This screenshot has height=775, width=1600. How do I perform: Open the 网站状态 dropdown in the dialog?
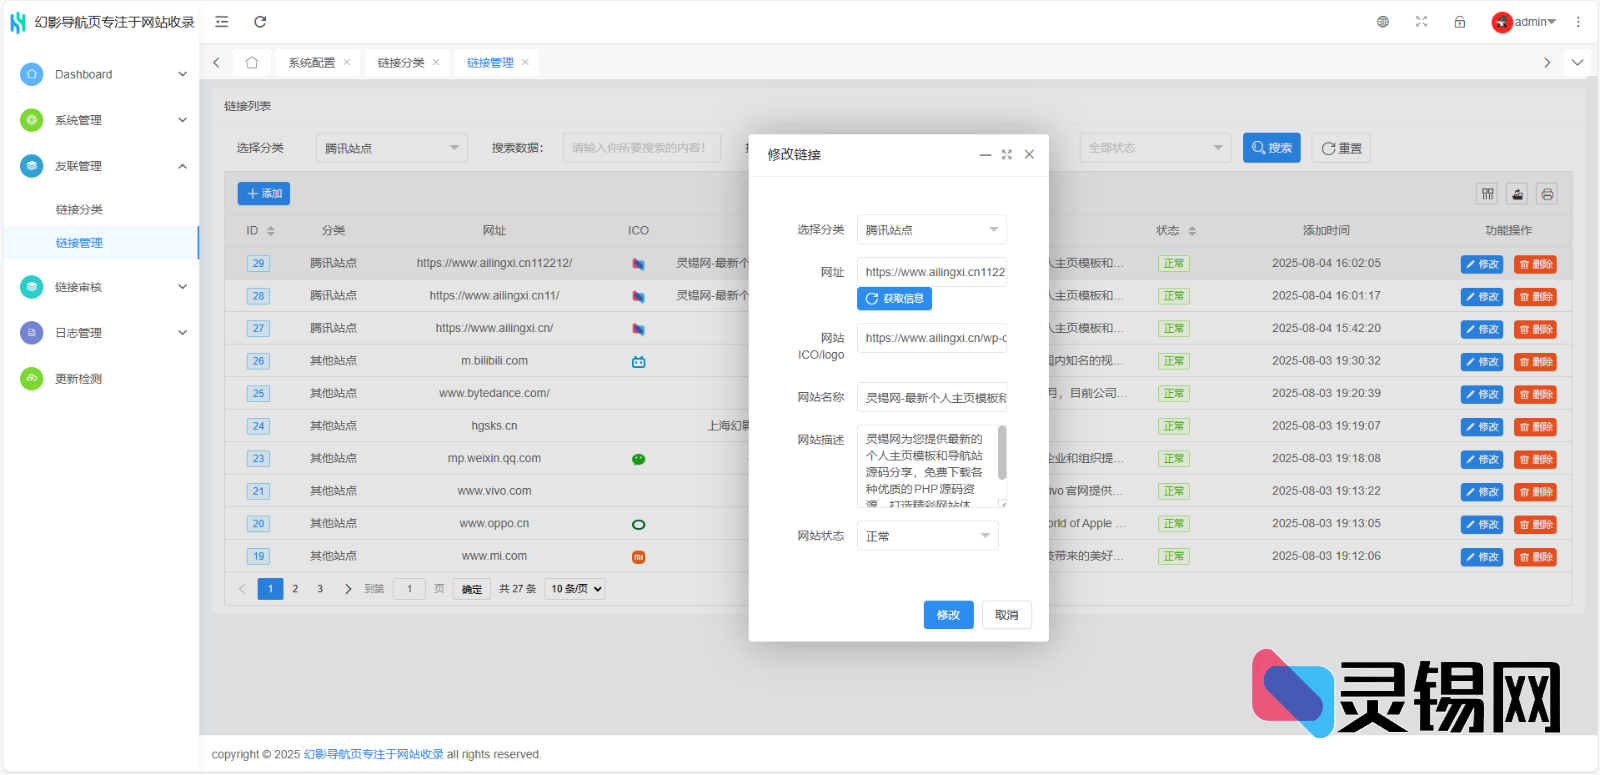point(927,536)
